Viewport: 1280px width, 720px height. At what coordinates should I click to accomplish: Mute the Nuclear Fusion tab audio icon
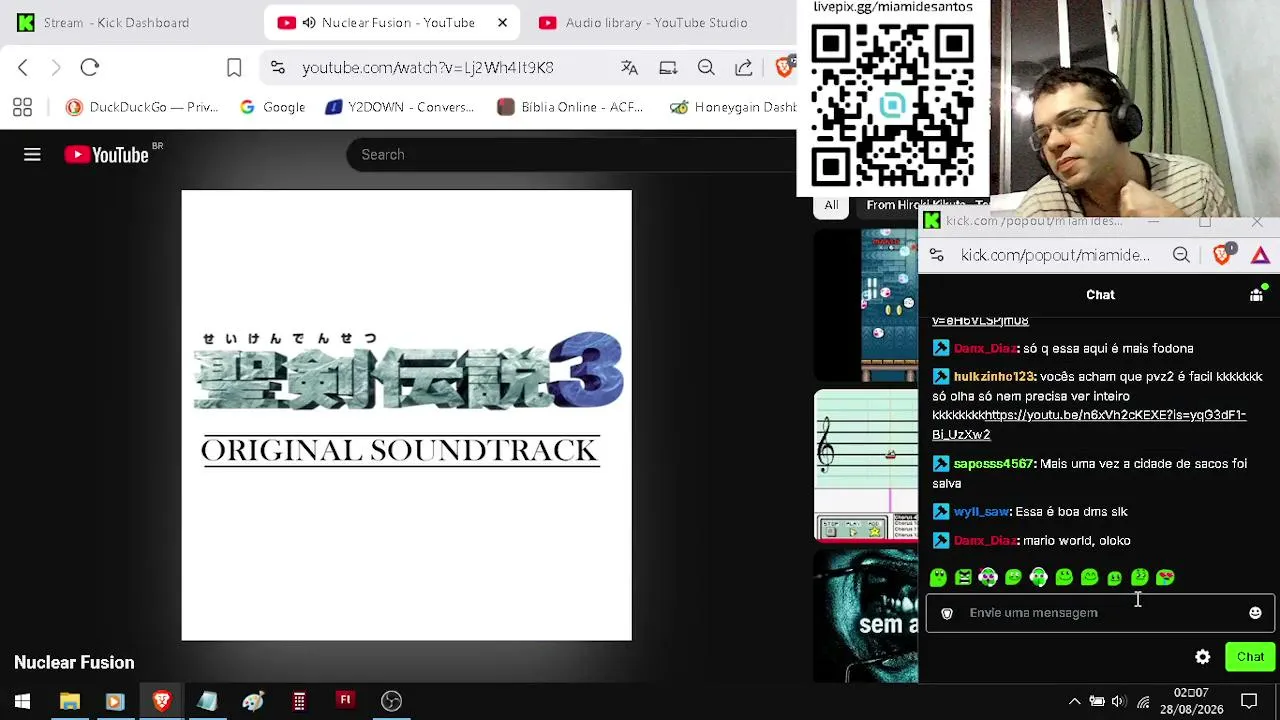309,22
